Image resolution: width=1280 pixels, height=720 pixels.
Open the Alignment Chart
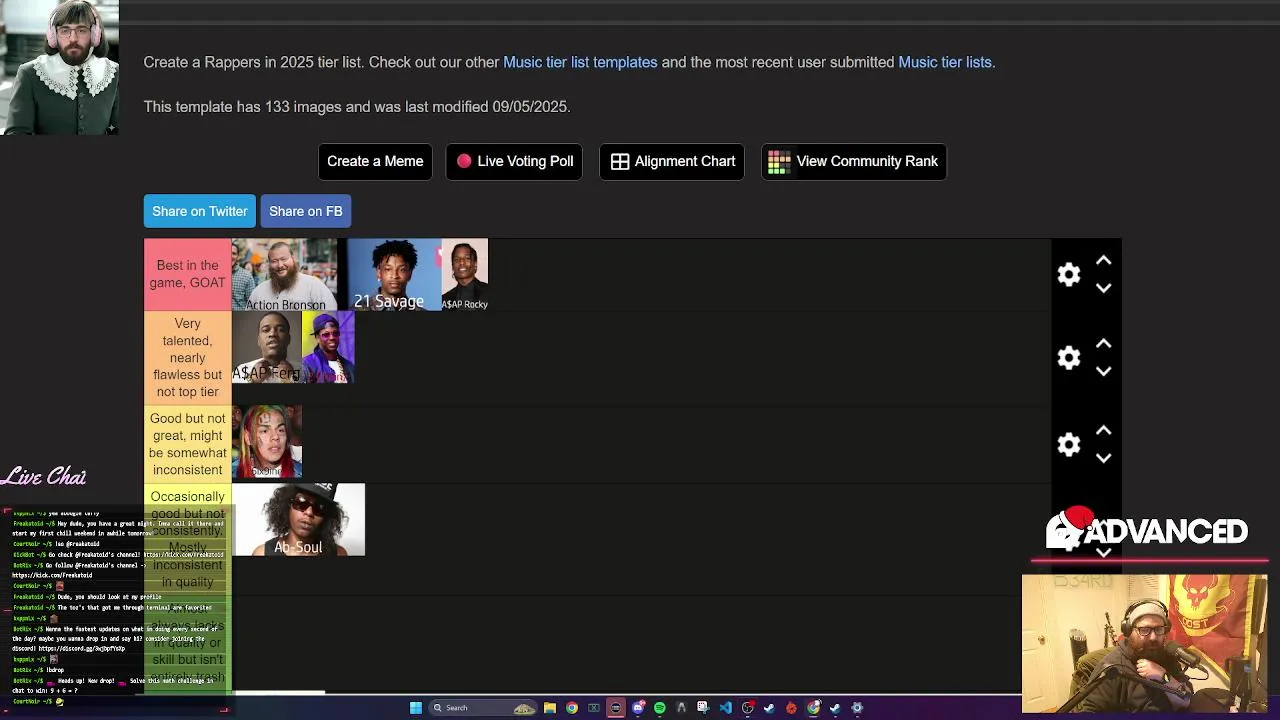coord(672,161)
